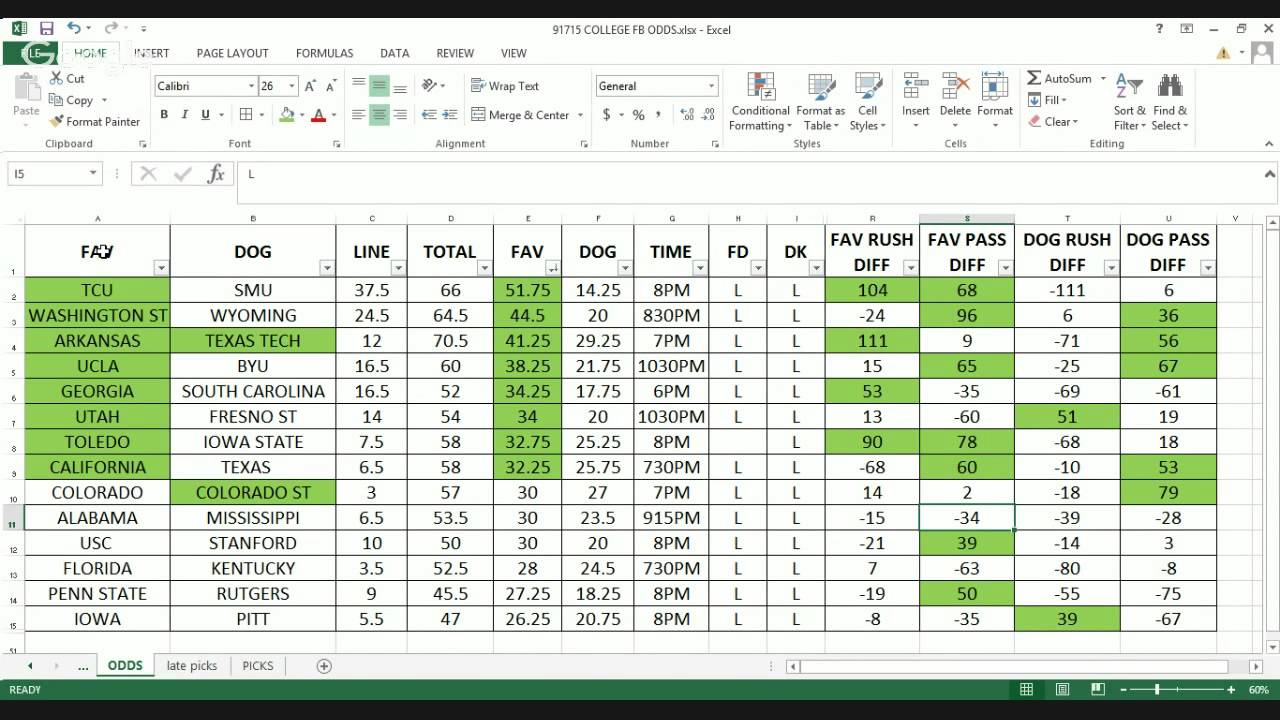1280x720 pixels.
Task: Open the filter dropdown for DOG header in column B
Action: [x=326, y=267]
